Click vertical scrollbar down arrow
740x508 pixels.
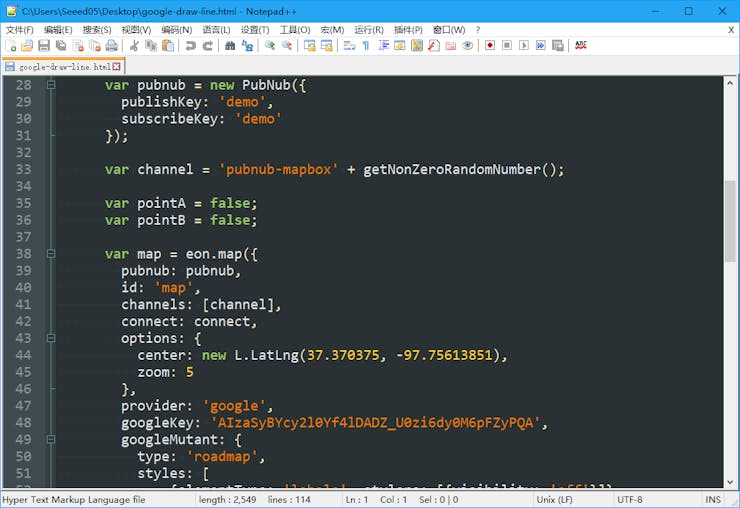730,482
